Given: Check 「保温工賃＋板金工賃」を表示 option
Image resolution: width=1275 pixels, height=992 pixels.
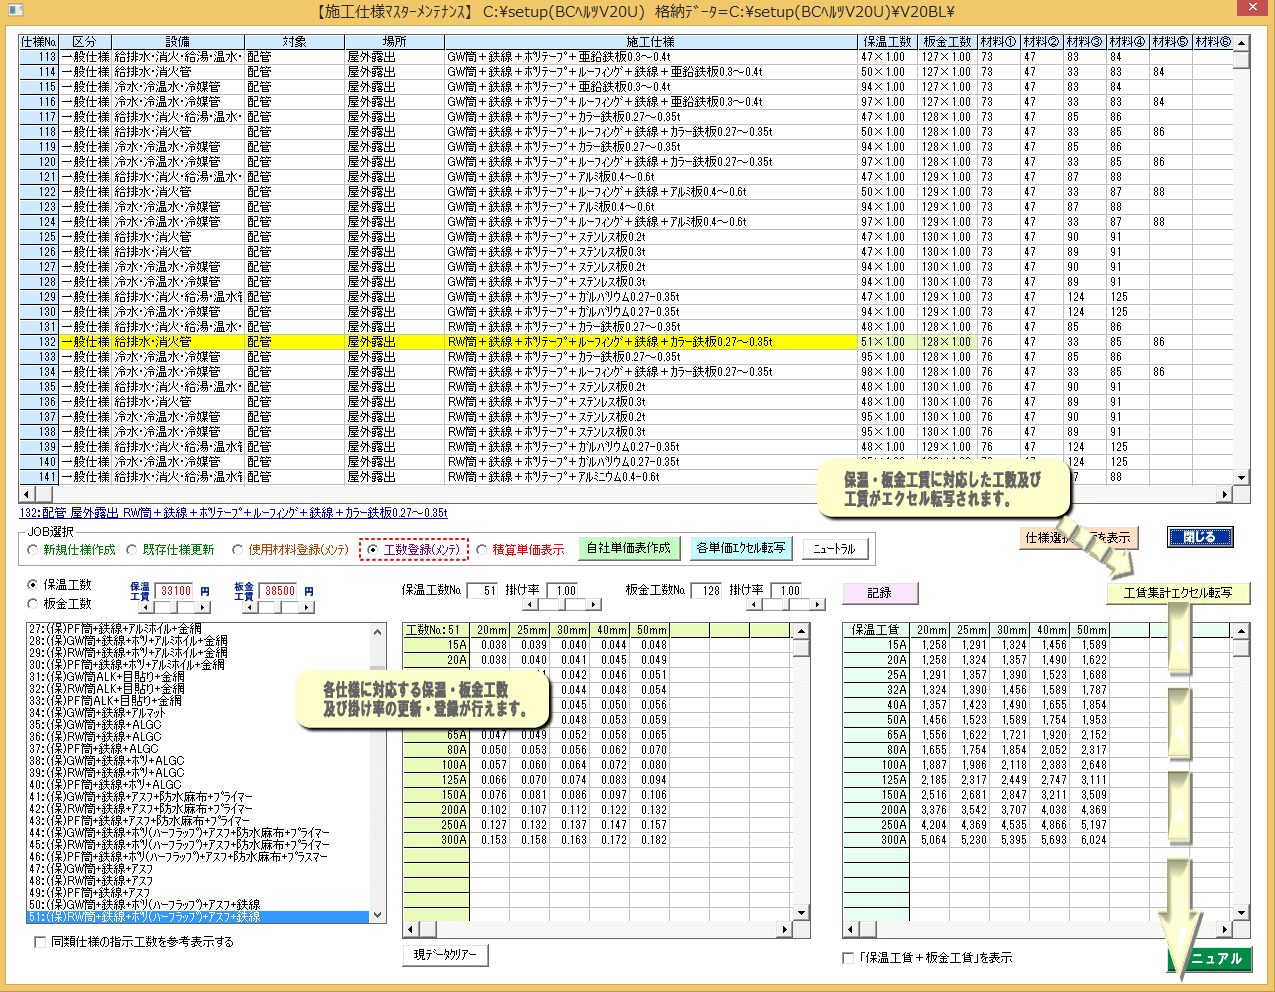Looking at the screenshot, I should [x=848, y=958].
